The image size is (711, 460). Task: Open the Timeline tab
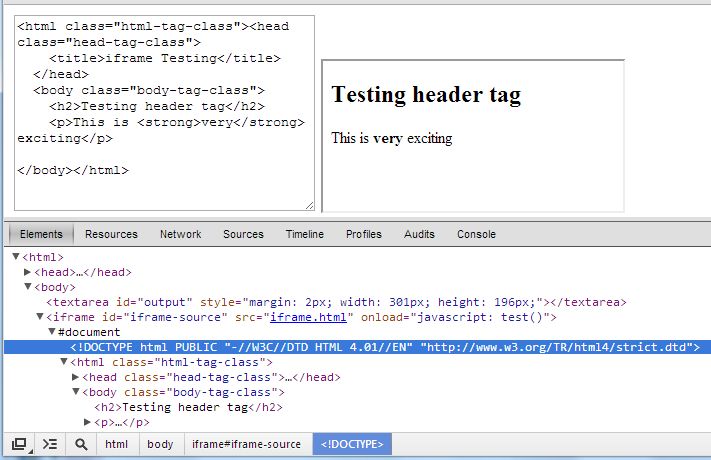click(305, 234)
